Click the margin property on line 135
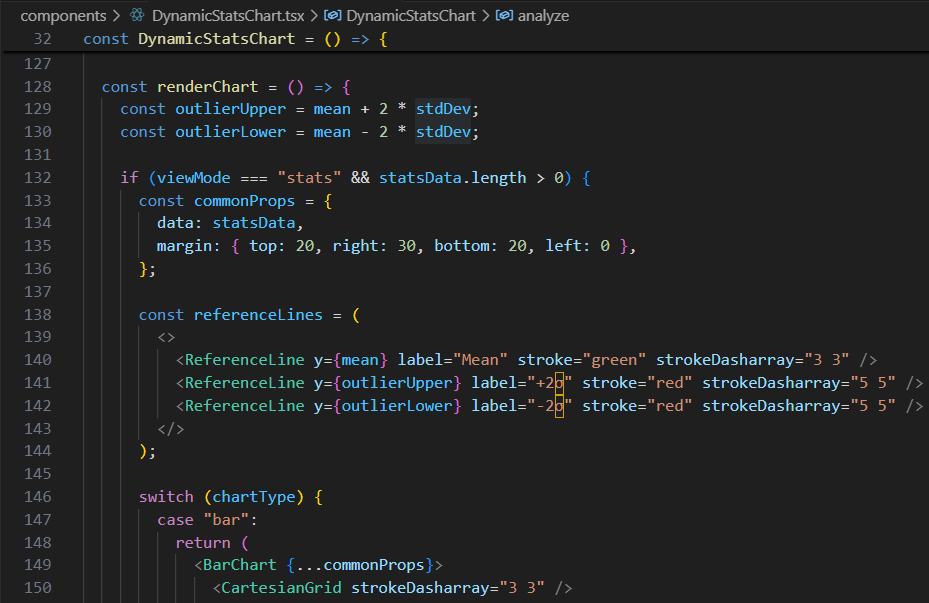The width and height of the screenshot is (929, 603). point(184,246)
